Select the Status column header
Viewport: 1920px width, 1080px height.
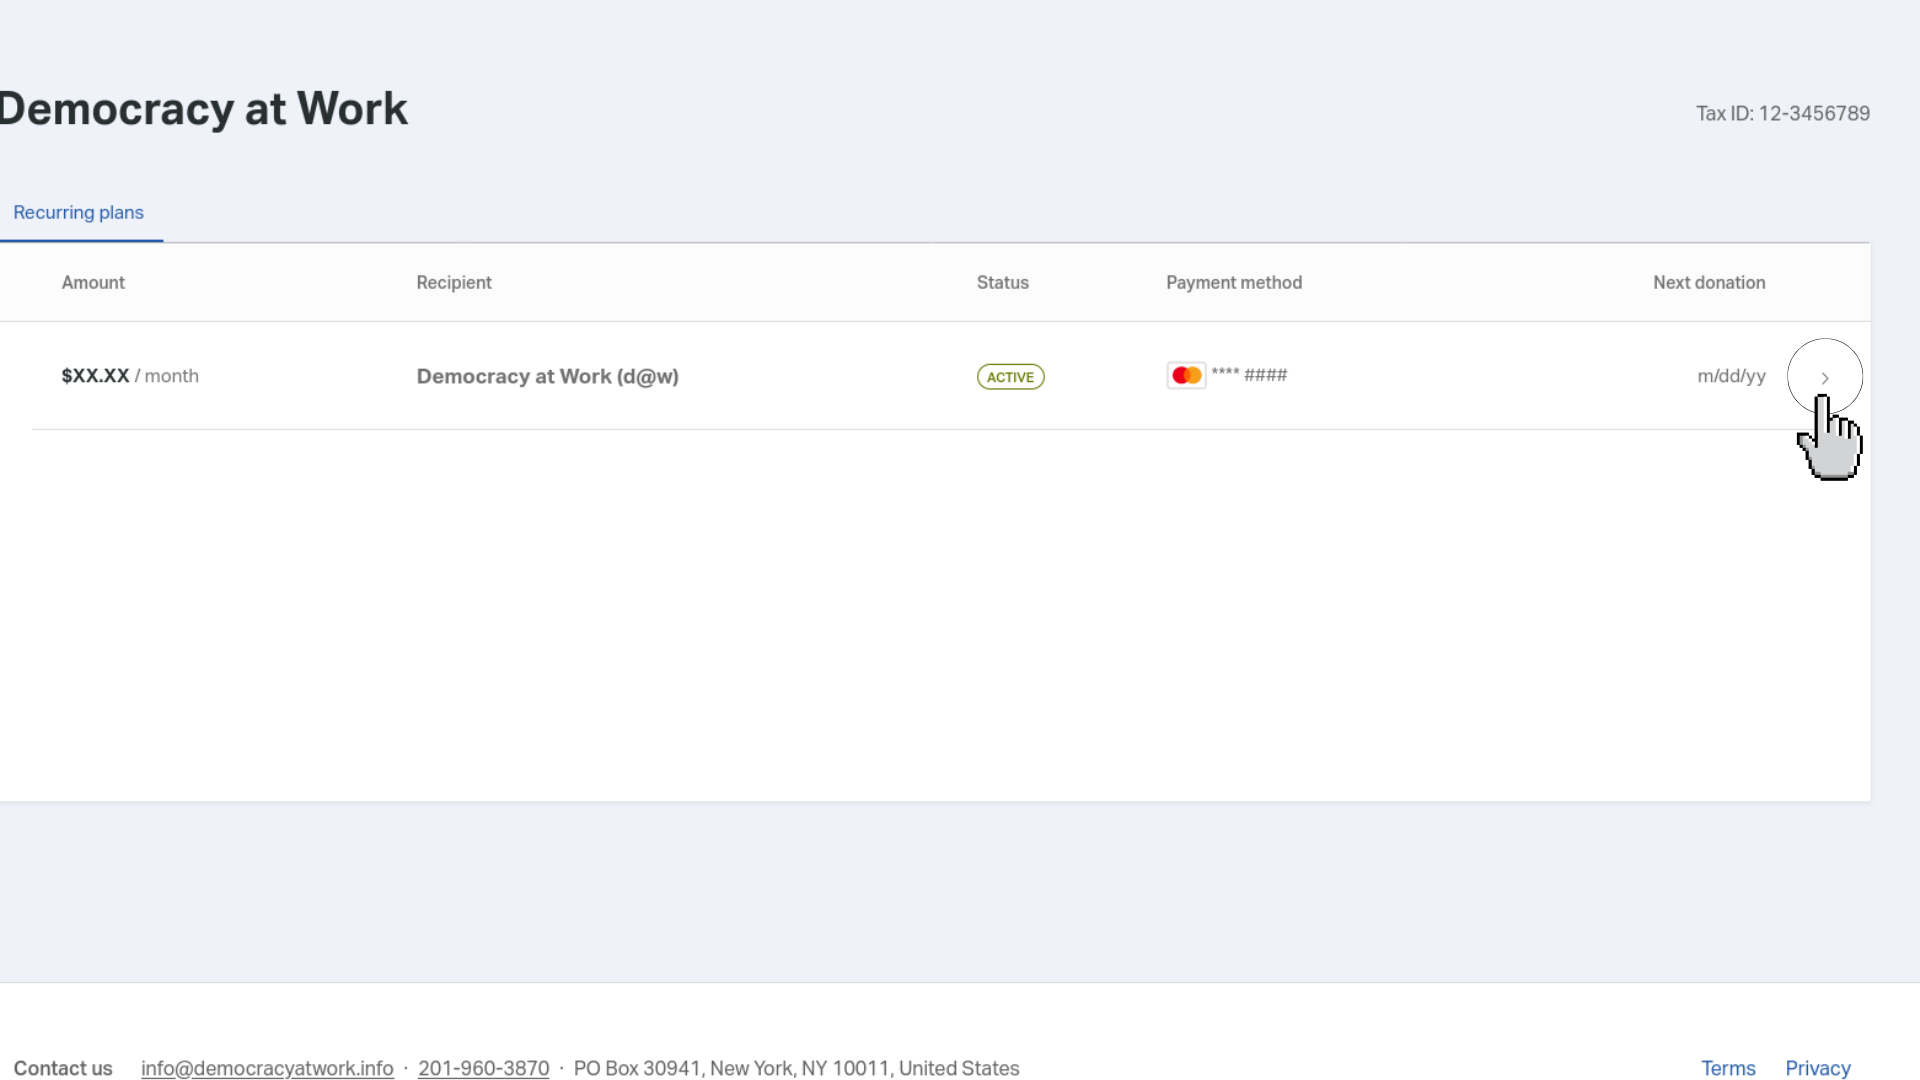coord(1002,283)
